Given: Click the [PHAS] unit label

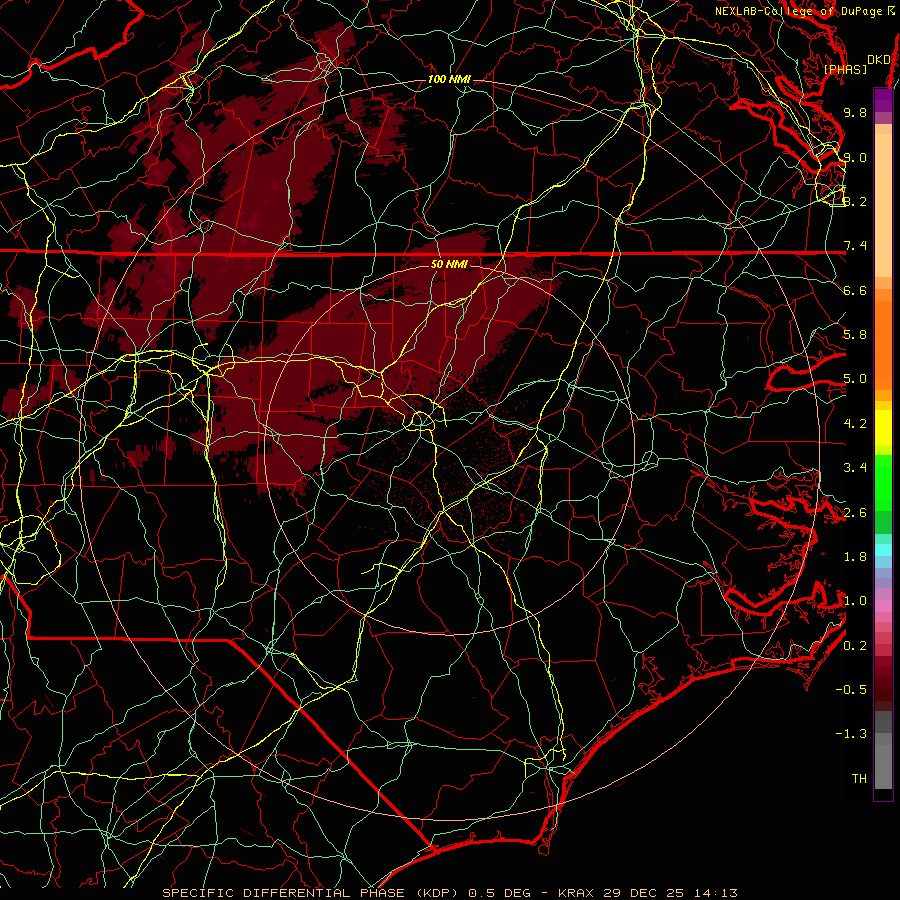Looking at the screenshot, I should tap(845, 70).
